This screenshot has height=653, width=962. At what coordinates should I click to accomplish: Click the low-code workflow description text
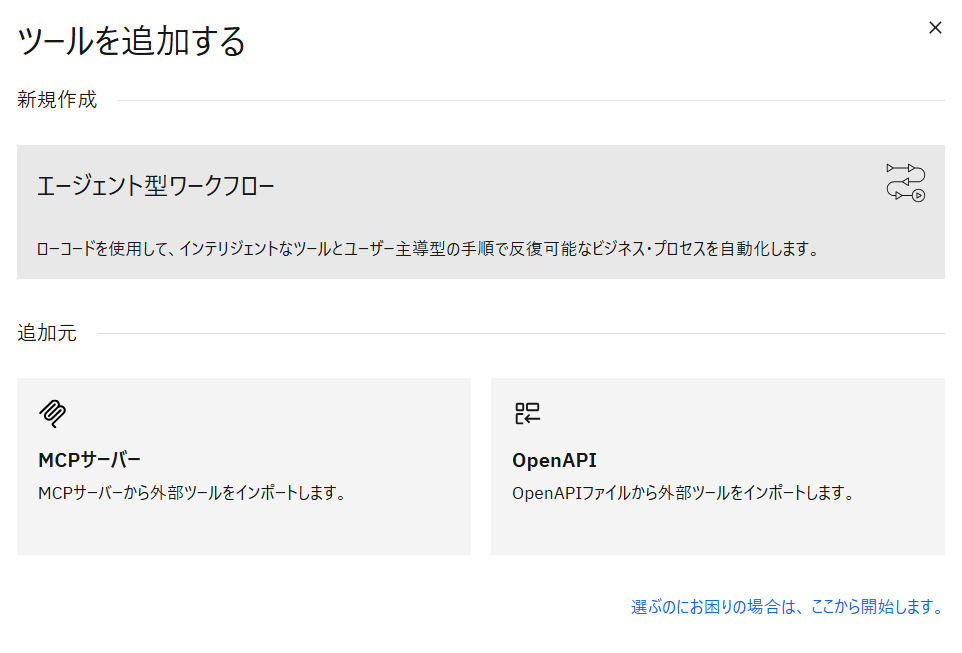pos(428,249)
